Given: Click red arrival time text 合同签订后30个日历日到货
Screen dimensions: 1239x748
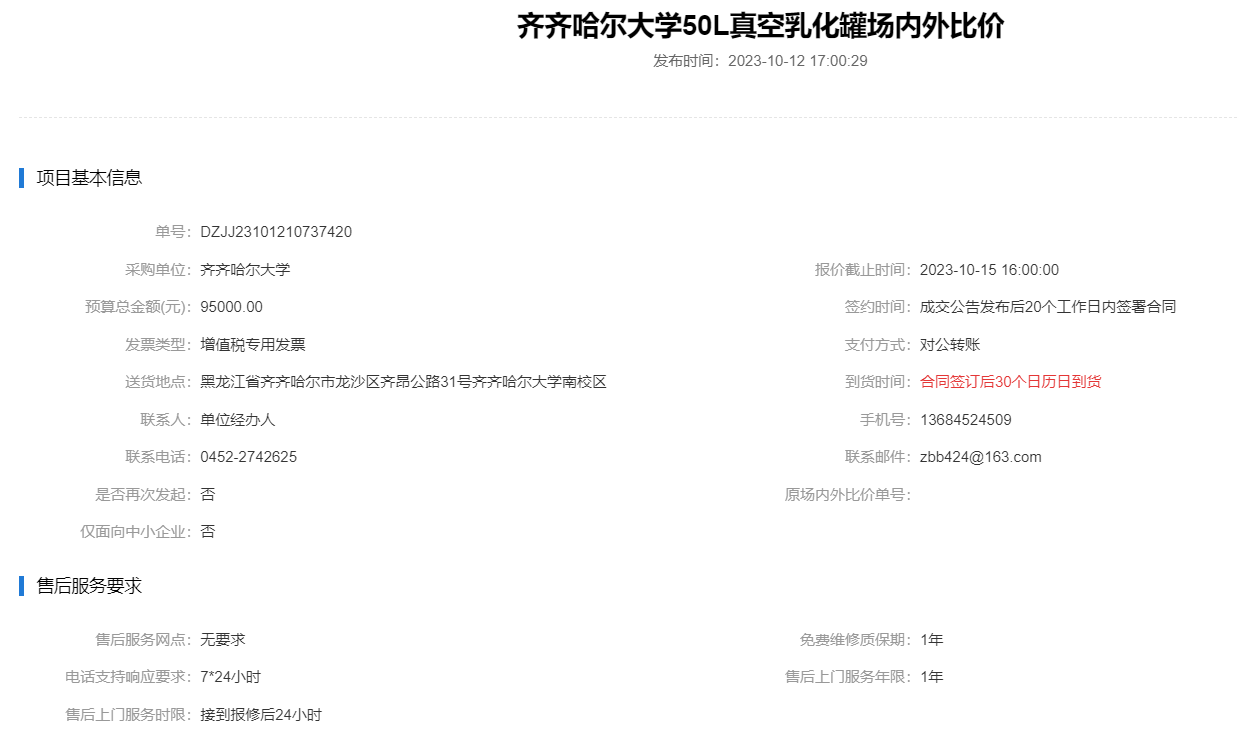Looking at the screenshot, I should click(x=1010, y=382).
